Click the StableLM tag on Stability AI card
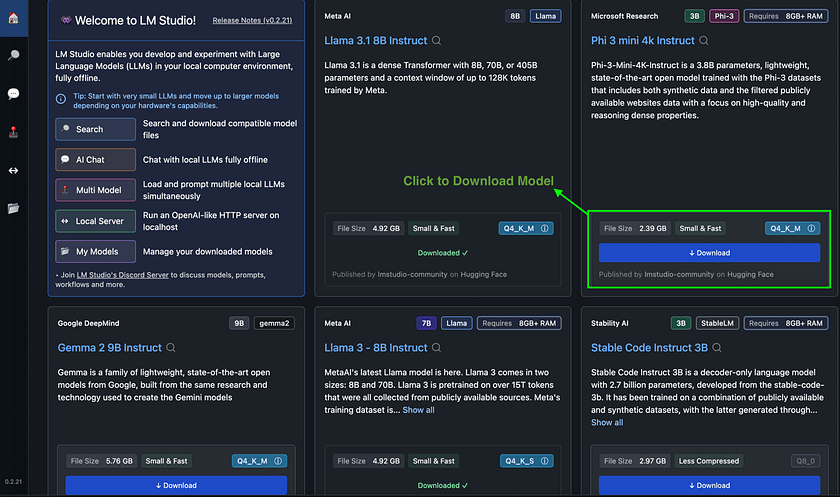This screenshot has height=497, width=840. [717, 323]
